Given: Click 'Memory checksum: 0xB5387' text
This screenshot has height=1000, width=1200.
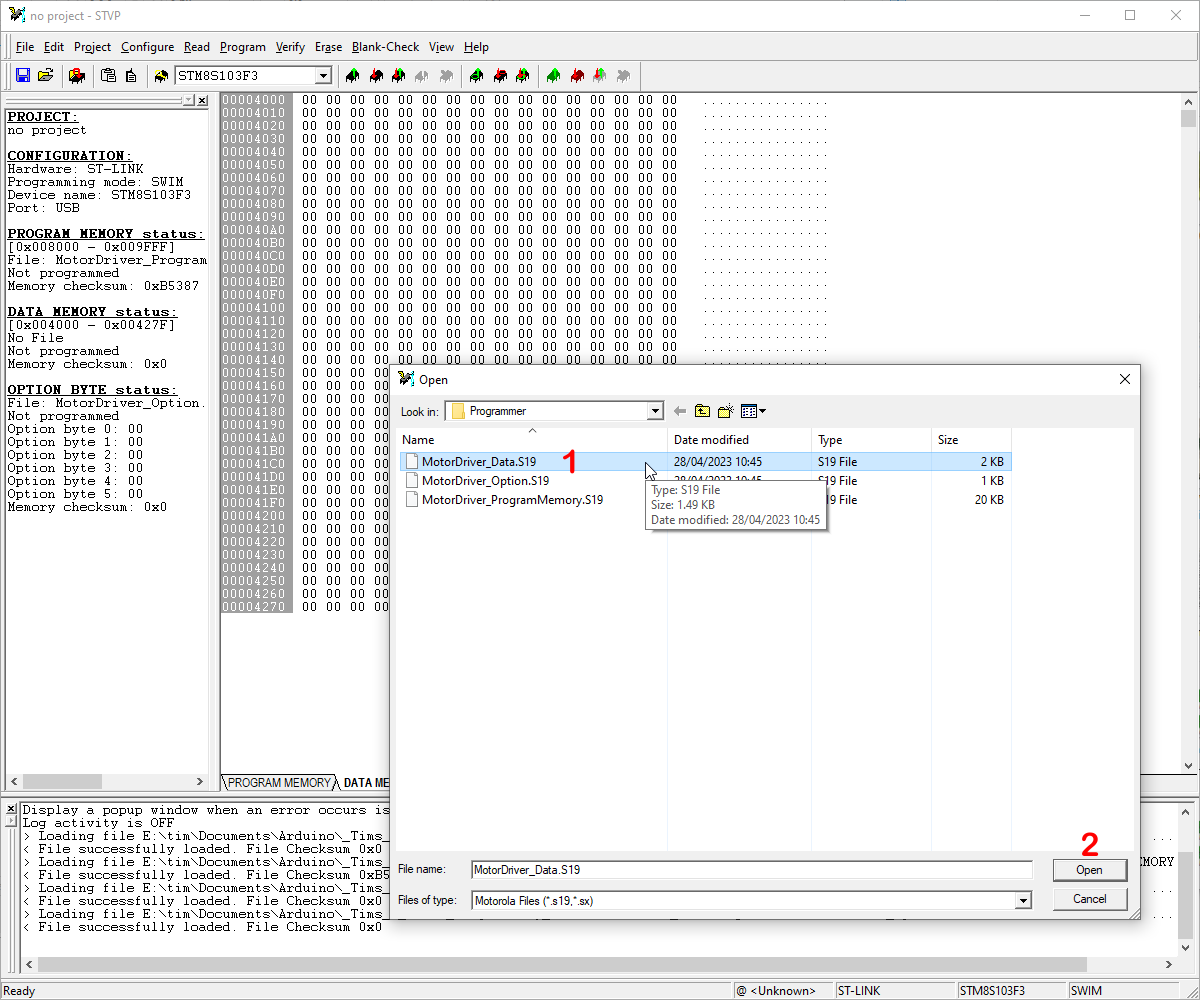Looking at the screenshot, I should tap(103, 286).
